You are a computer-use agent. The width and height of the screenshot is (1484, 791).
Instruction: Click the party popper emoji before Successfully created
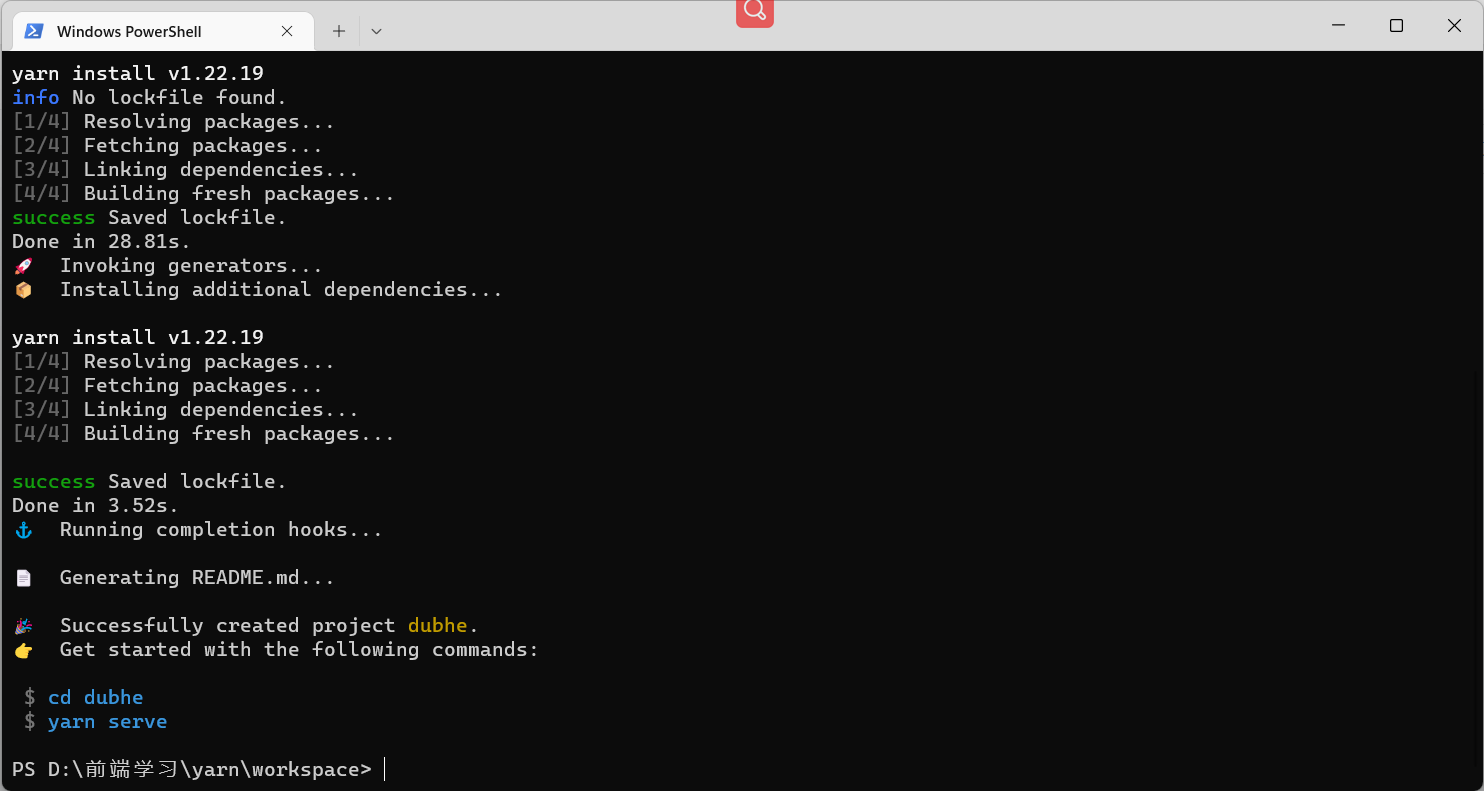[x=23, y=626]
